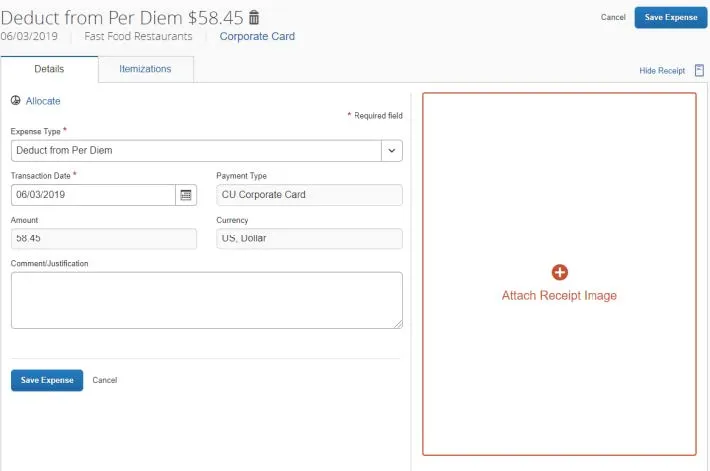The image size is (710, 471).
Task: Click the Comment/Justification label
Action: 49,263
